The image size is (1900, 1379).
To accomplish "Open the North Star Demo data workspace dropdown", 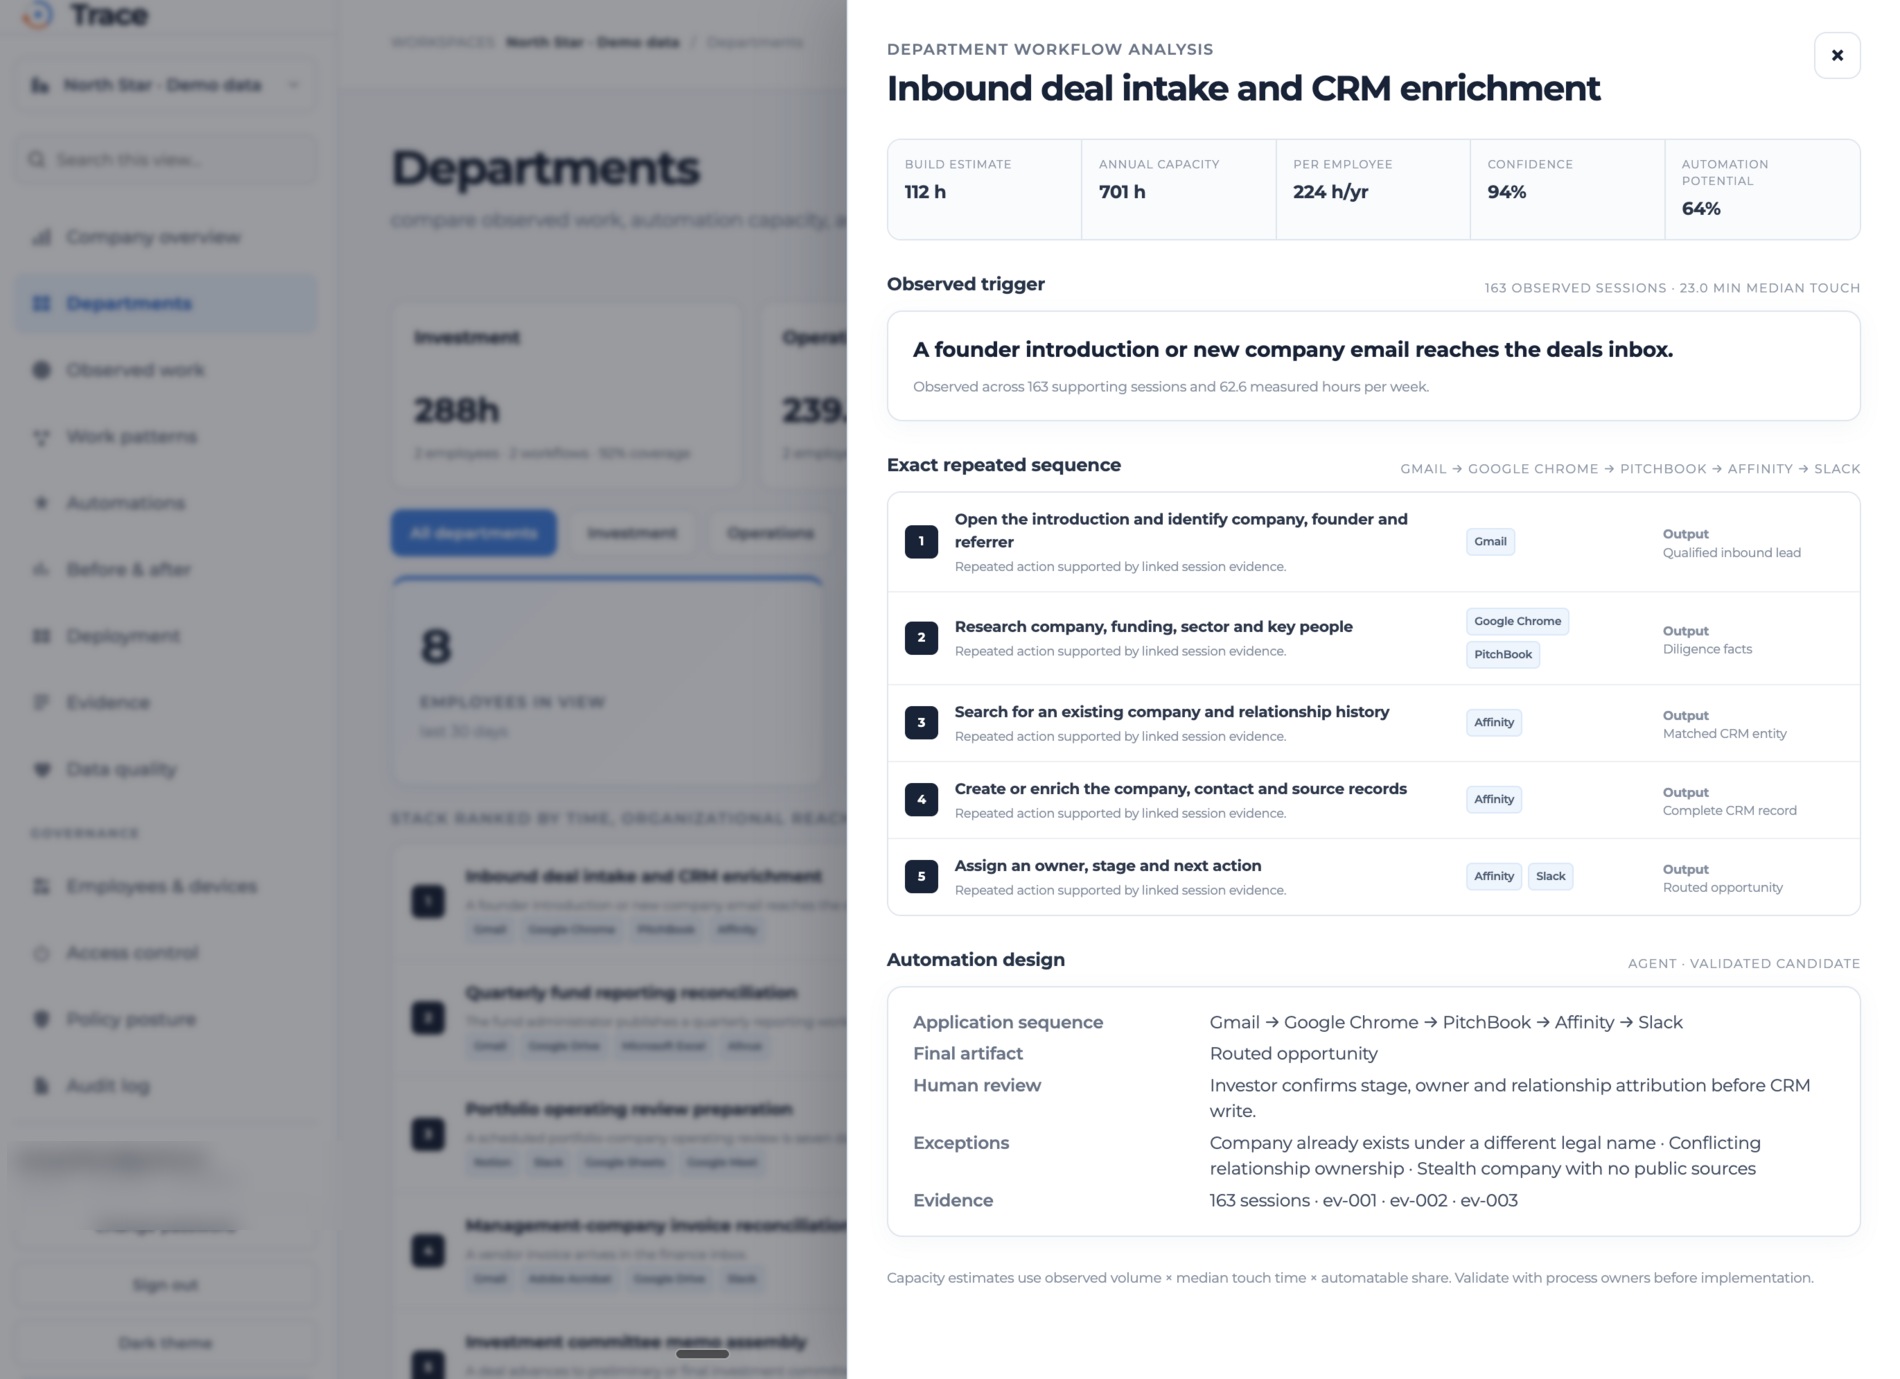I will [165, 85].
